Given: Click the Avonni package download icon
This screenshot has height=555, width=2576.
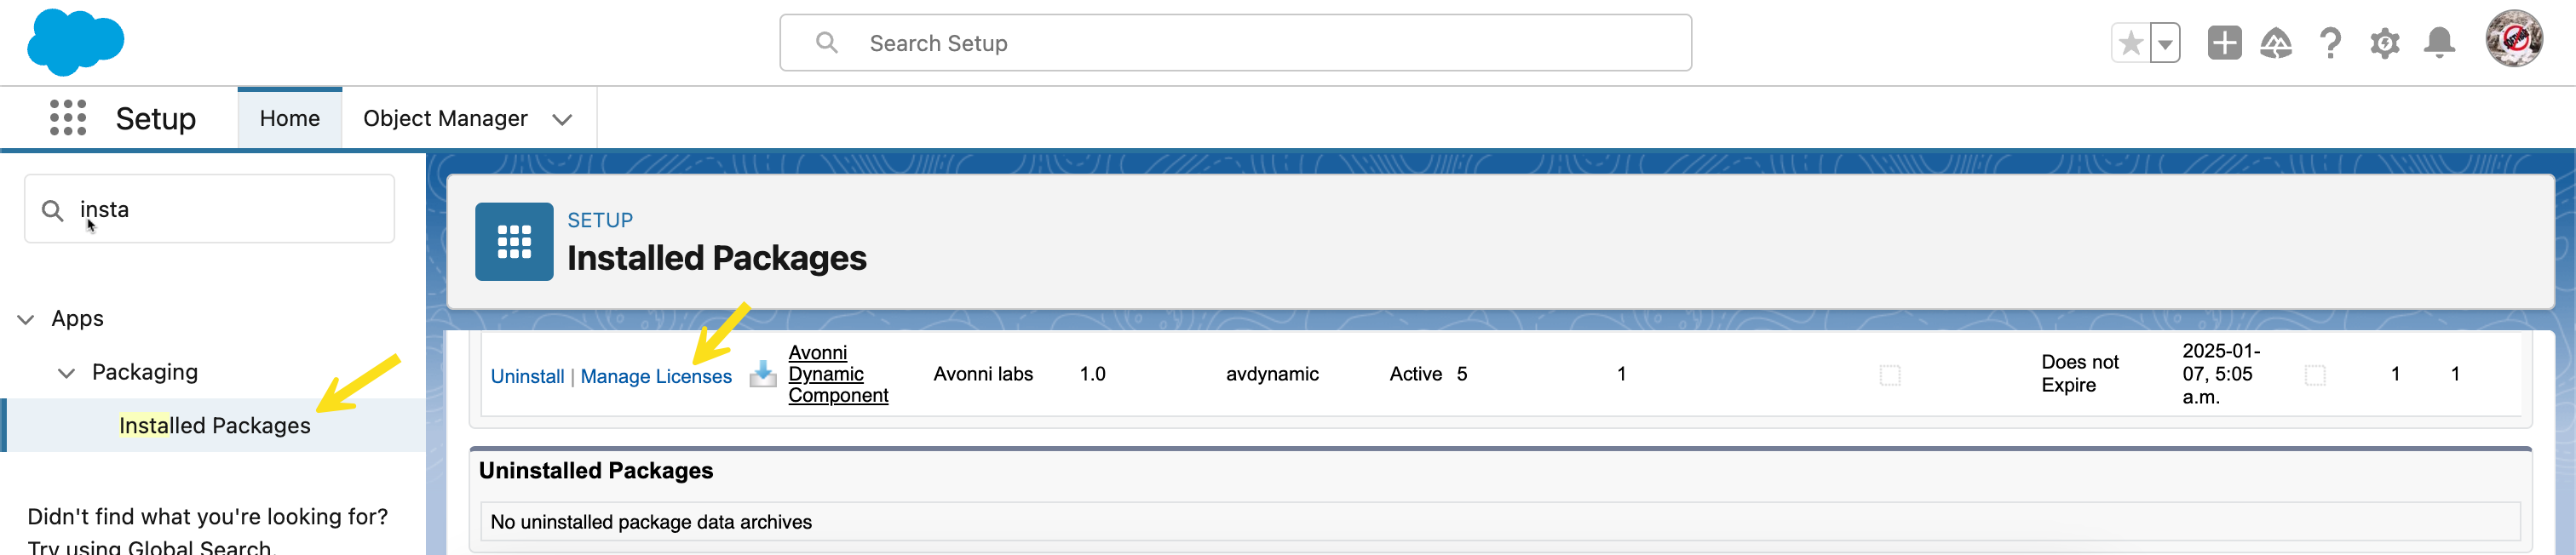Looking at the screenshot, I should tap(762, 374).
